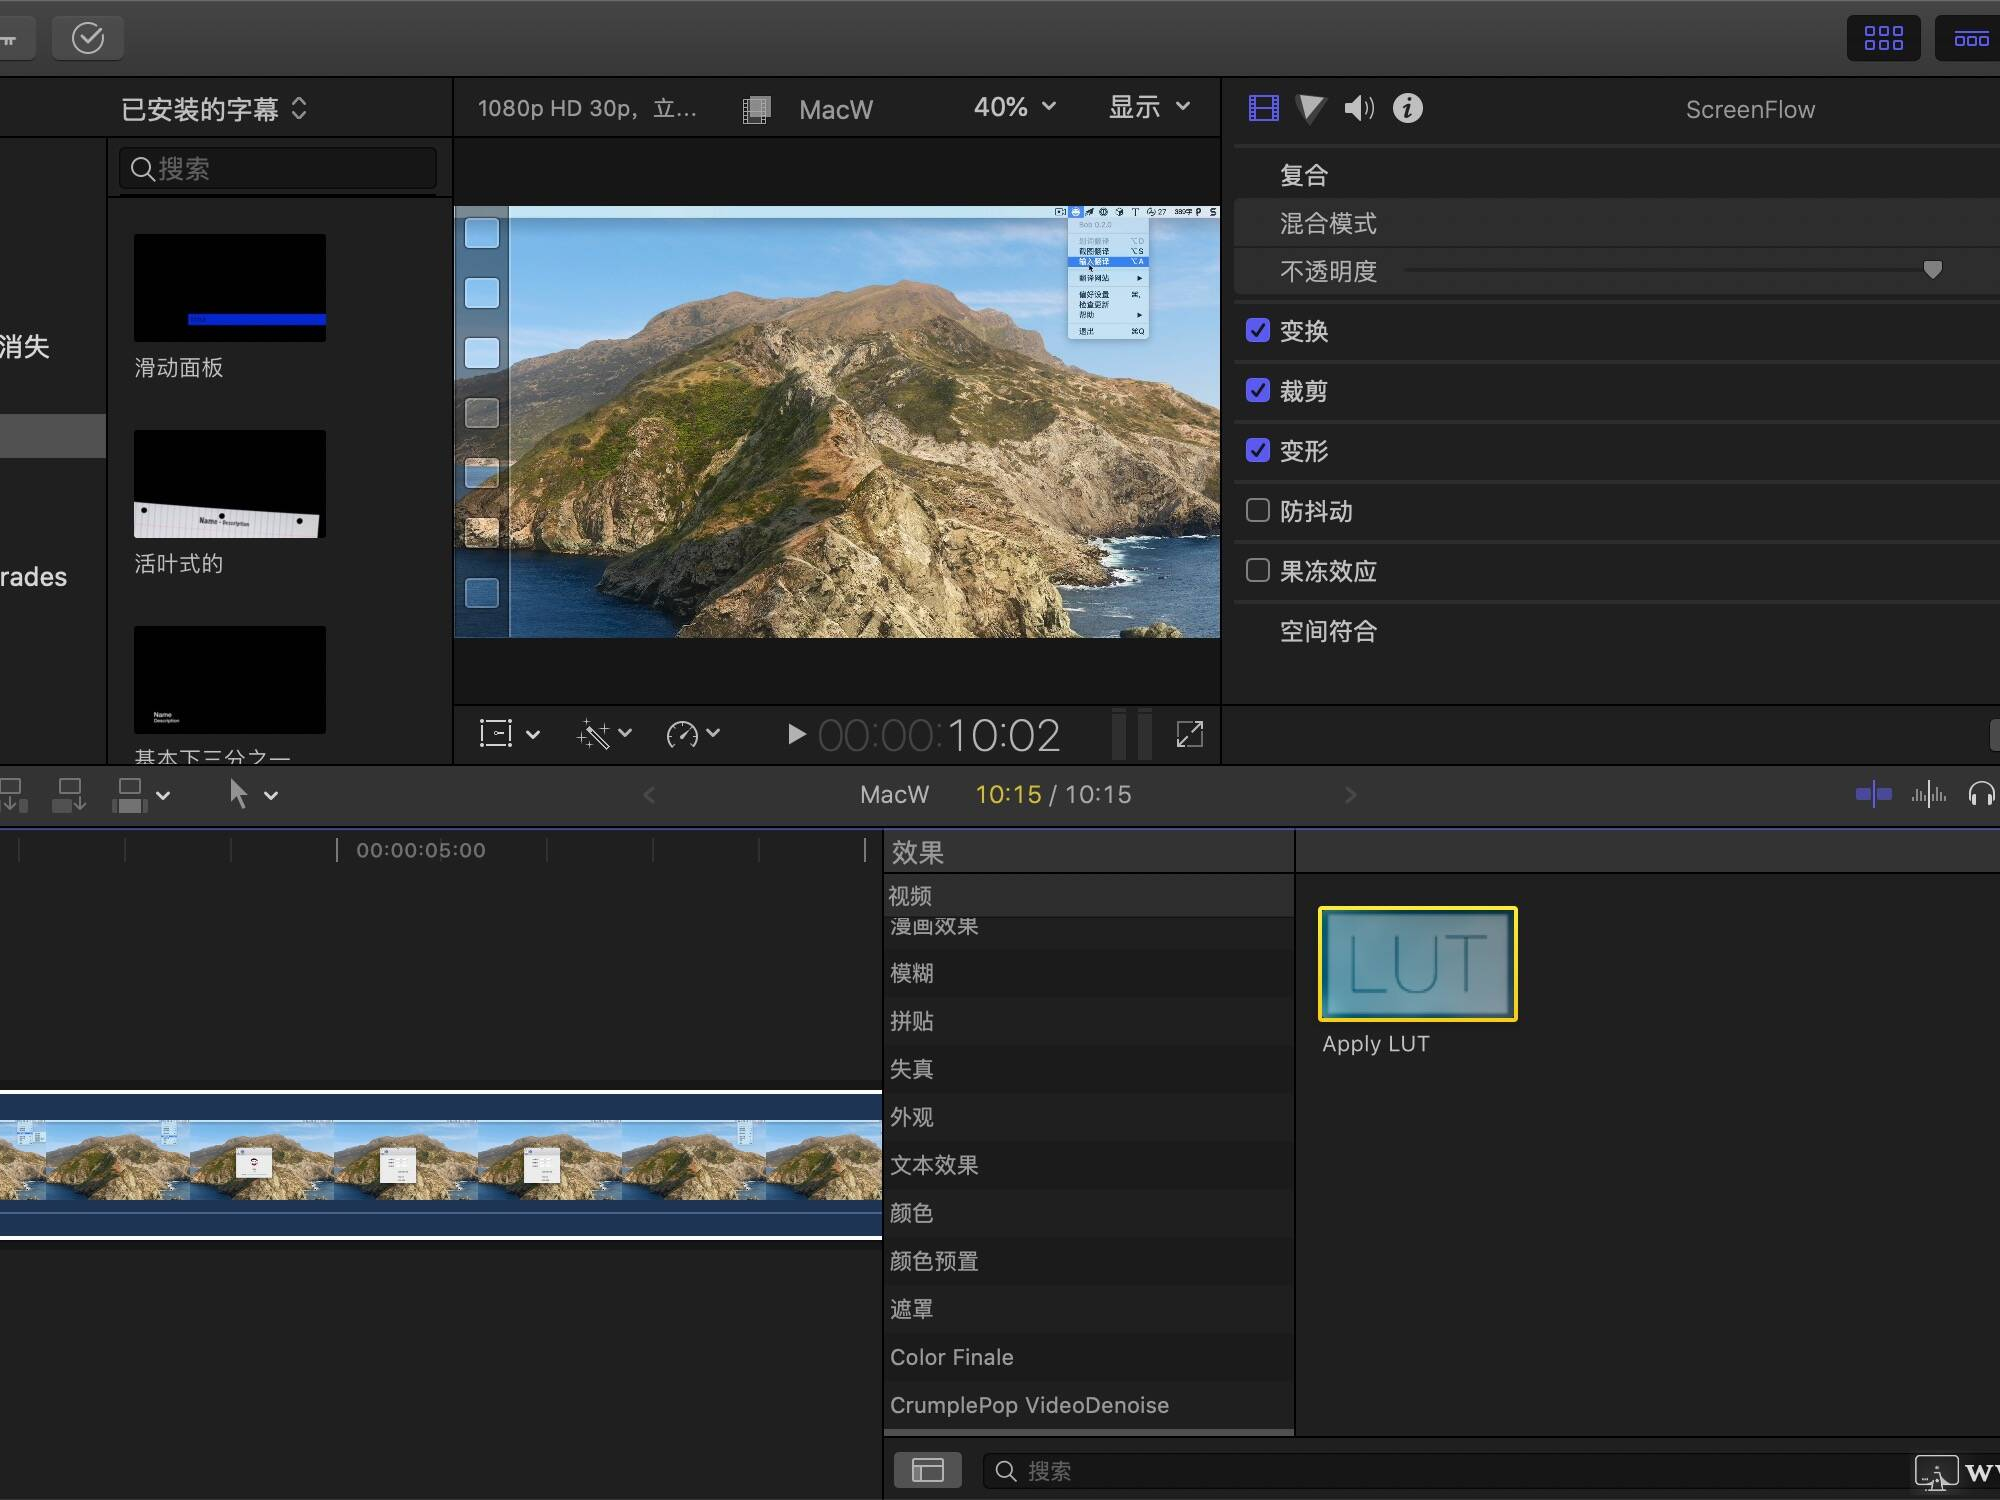Open the Info inspector icon

(1406, 108)
